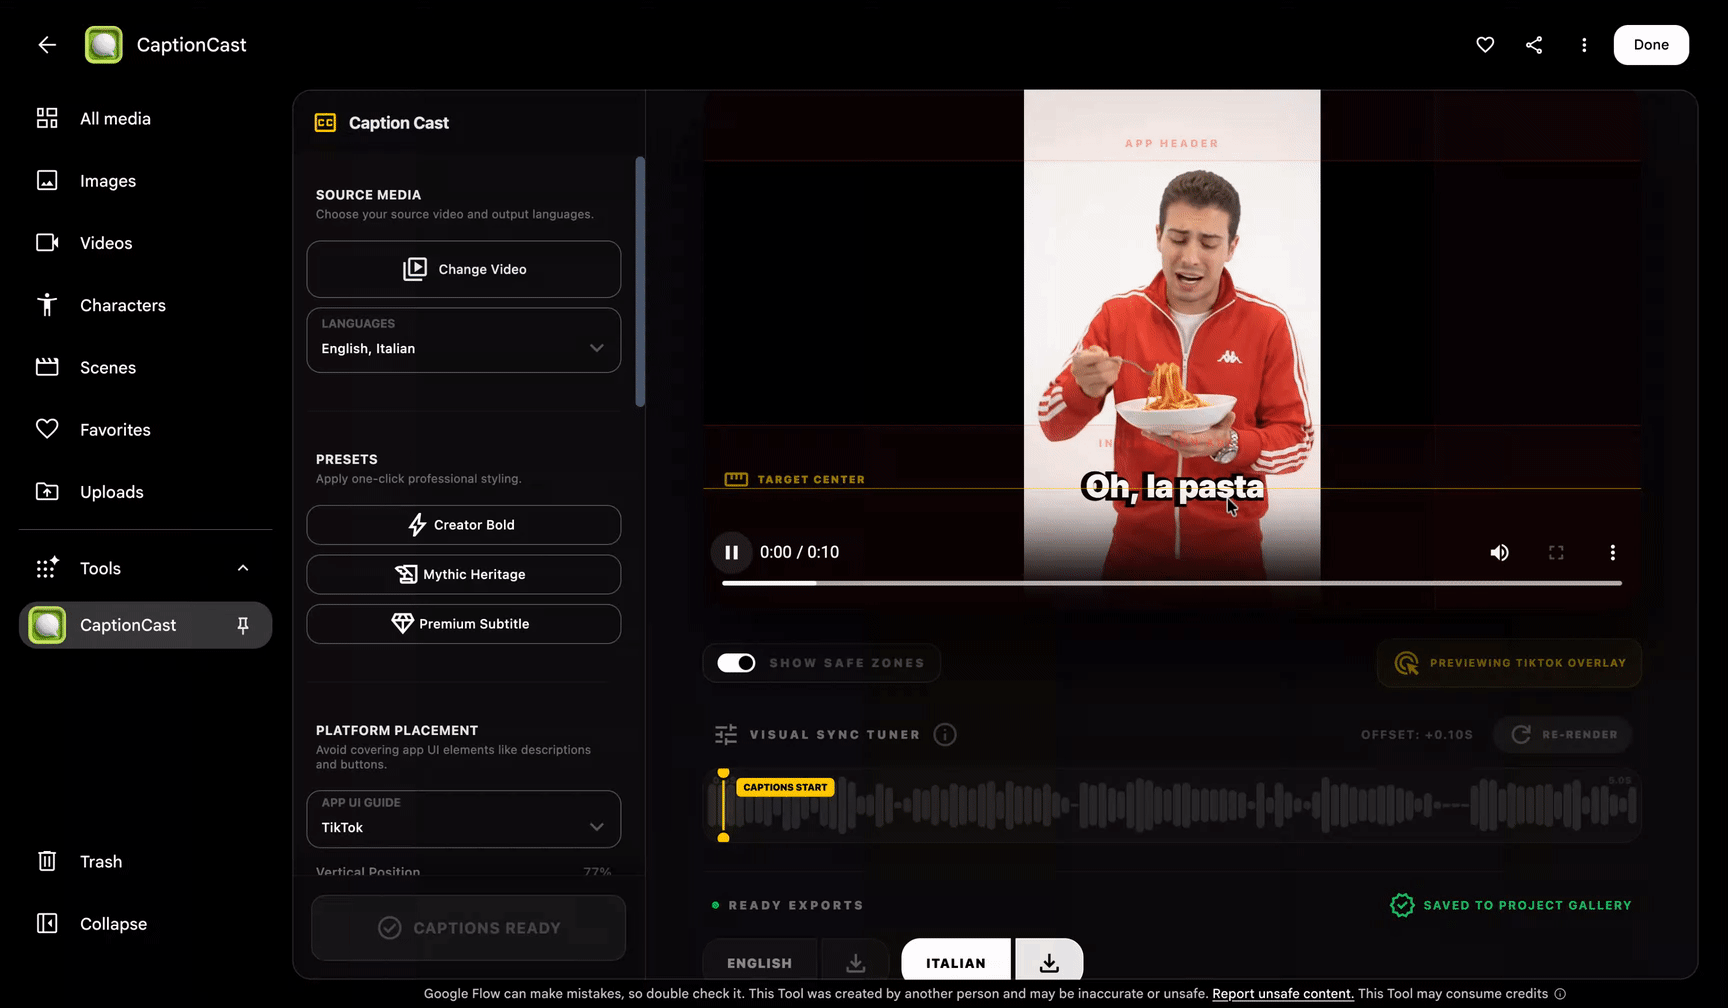
Task: Collapse the Tools section chevron
Action: click(243, 568)
